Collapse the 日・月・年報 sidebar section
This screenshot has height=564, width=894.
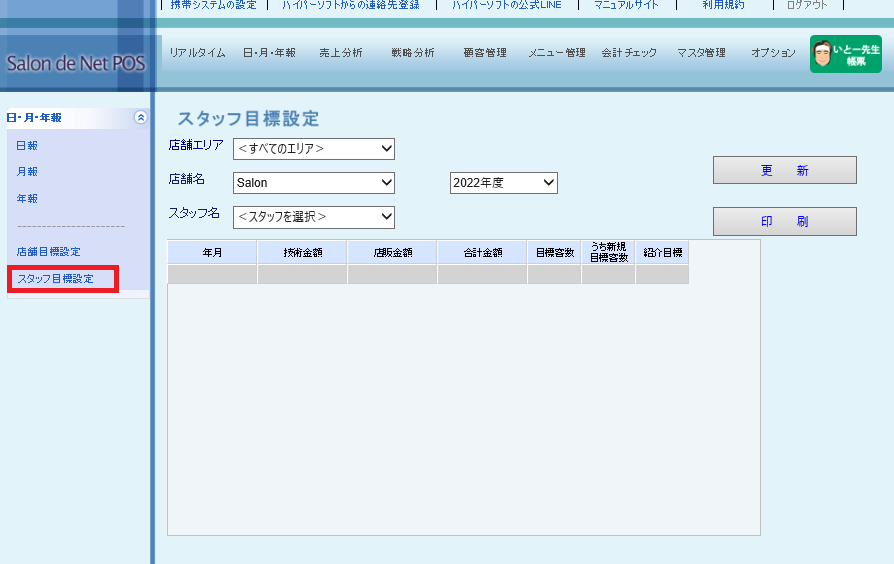(x=141, y=118)
